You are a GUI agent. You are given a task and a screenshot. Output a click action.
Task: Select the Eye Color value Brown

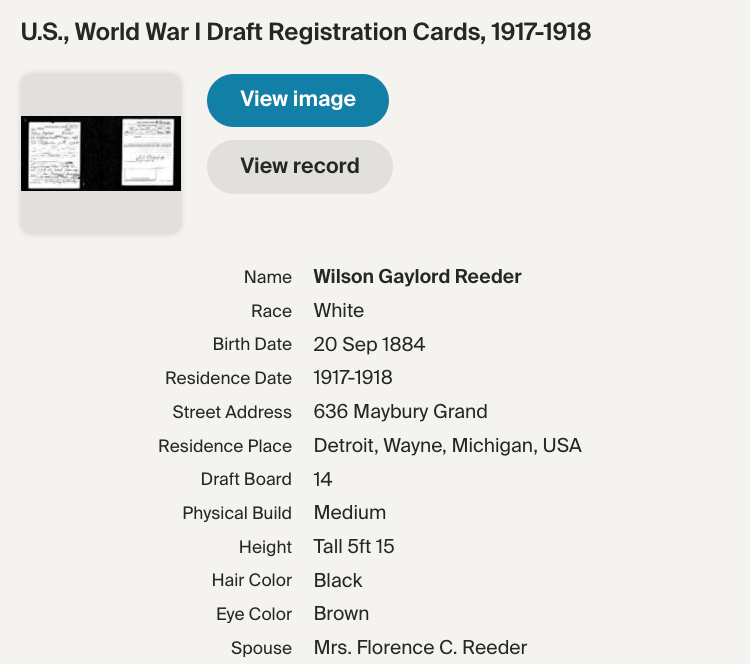341,614
